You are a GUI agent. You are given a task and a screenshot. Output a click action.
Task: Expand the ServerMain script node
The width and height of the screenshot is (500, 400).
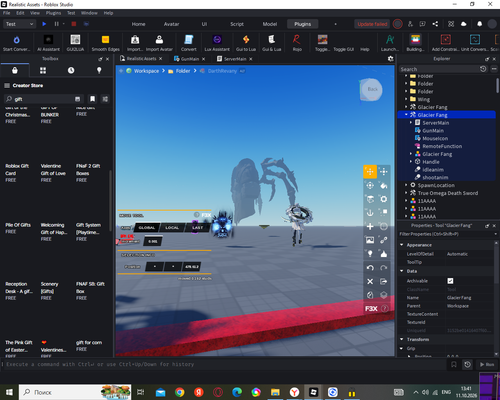411,123
